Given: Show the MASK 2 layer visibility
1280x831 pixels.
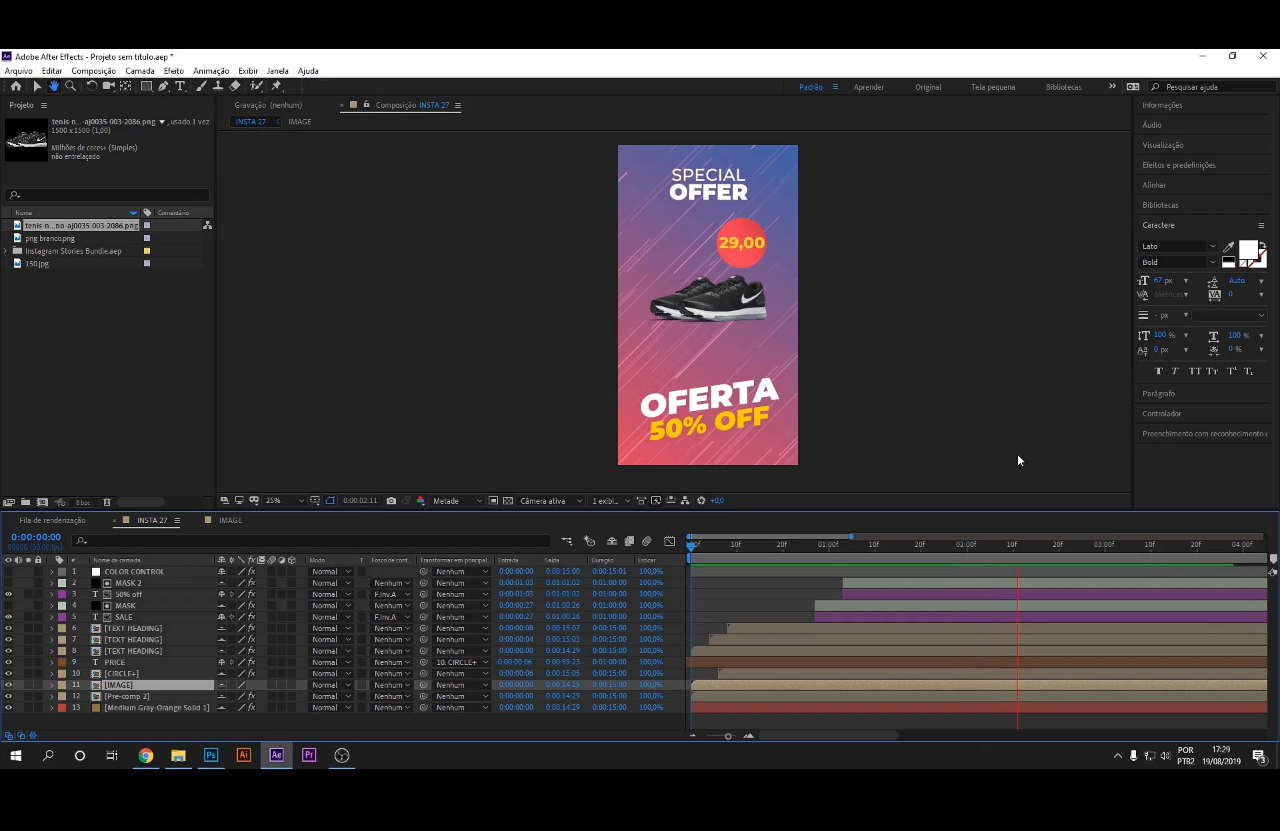Looking at the screenshot, I should click(8, 583).
